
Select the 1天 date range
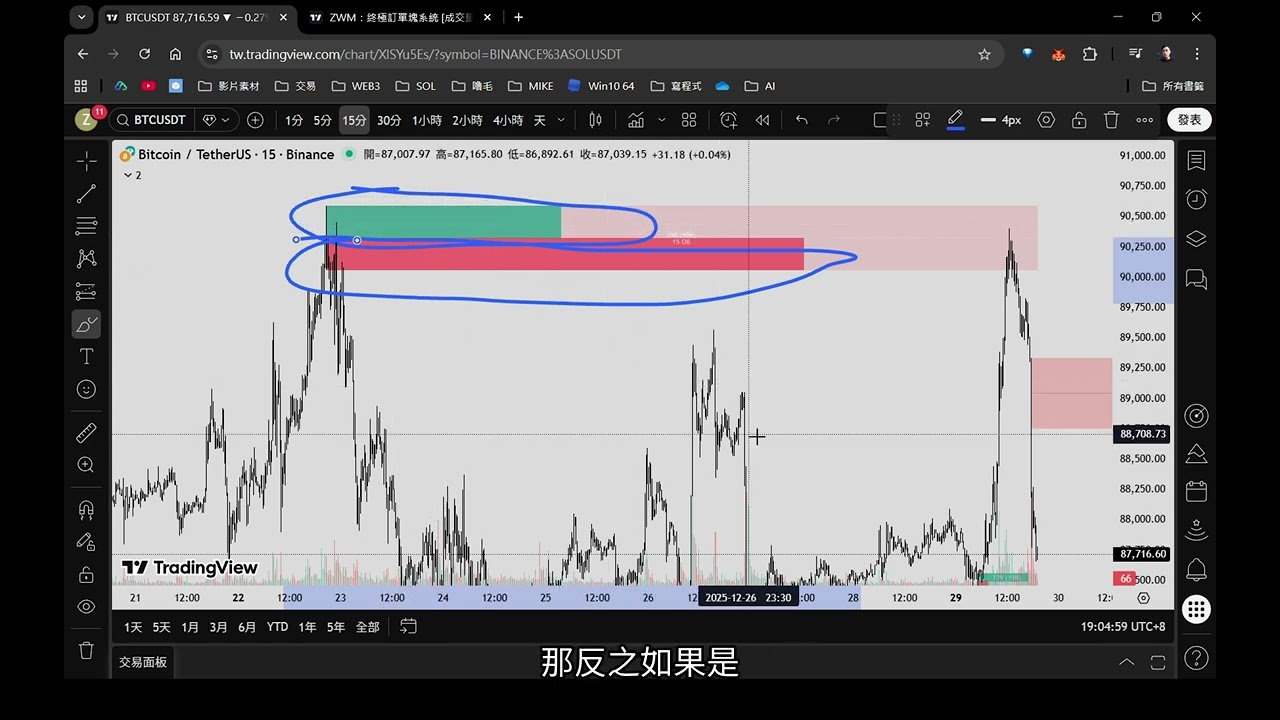pos(133,627)
